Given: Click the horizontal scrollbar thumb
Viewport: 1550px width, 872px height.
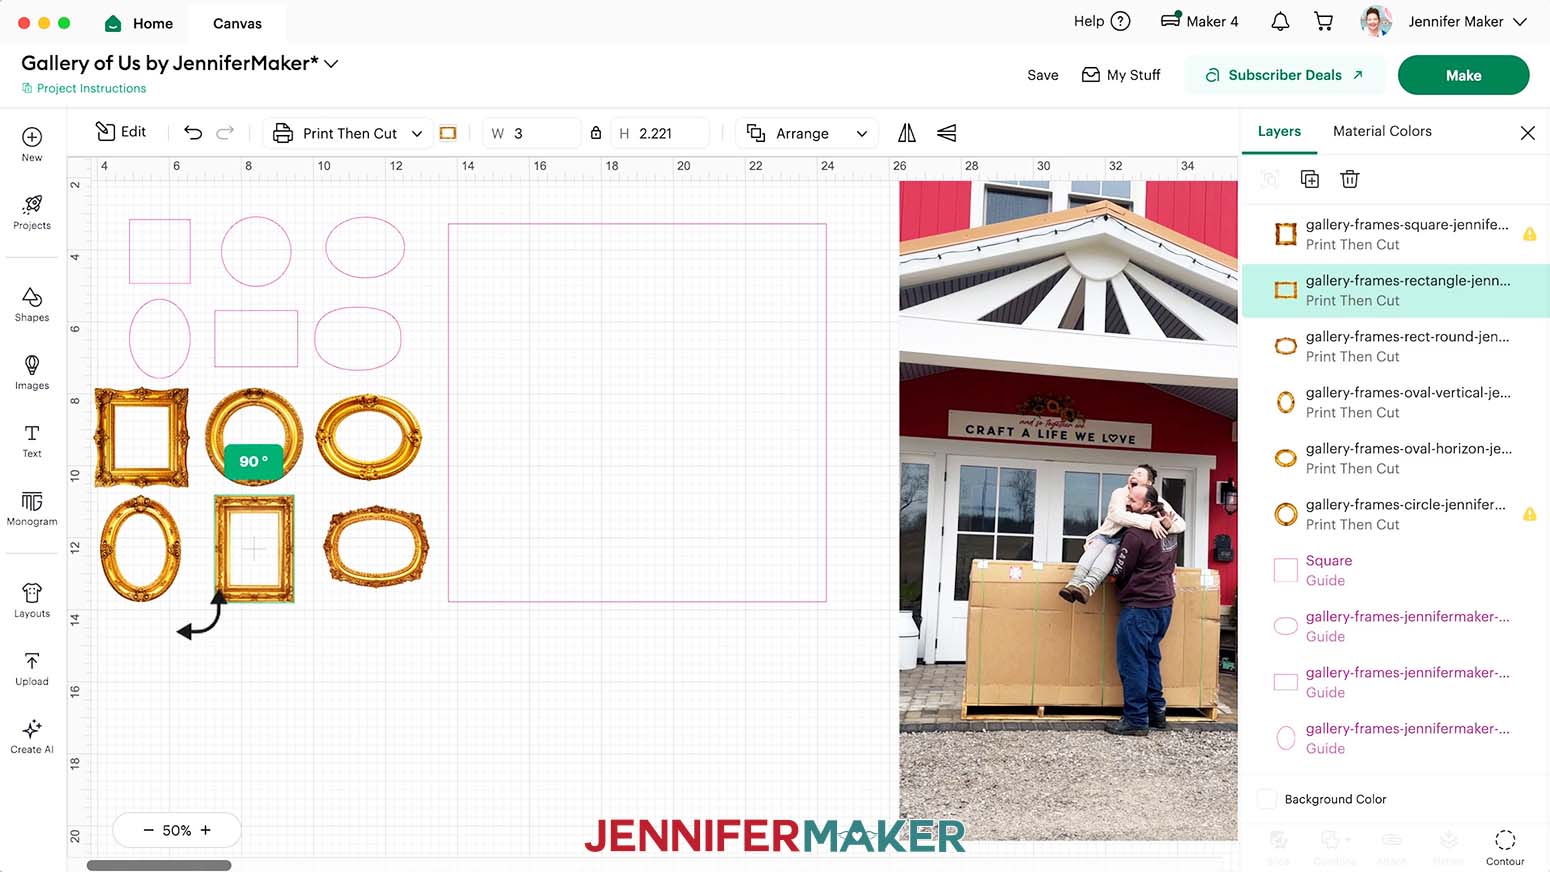Looking at the screenshot, I should [x=159, y=865].
